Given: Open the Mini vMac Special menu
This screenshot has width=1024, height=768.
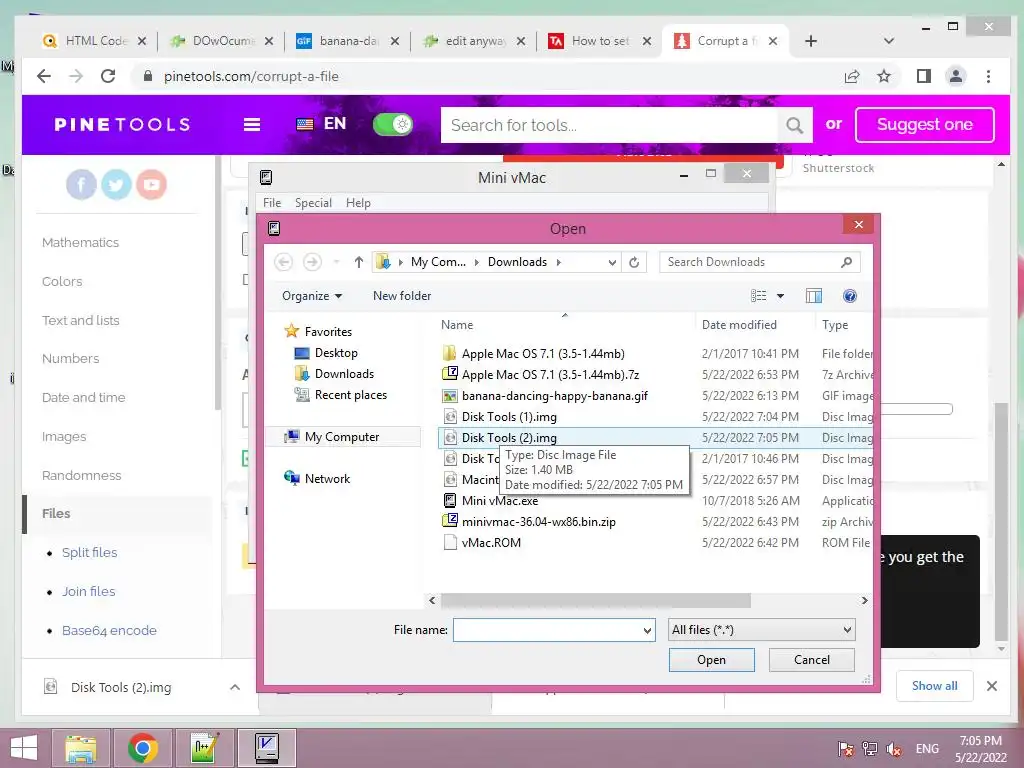Looking at the screenshot, I should coord(313,203).
